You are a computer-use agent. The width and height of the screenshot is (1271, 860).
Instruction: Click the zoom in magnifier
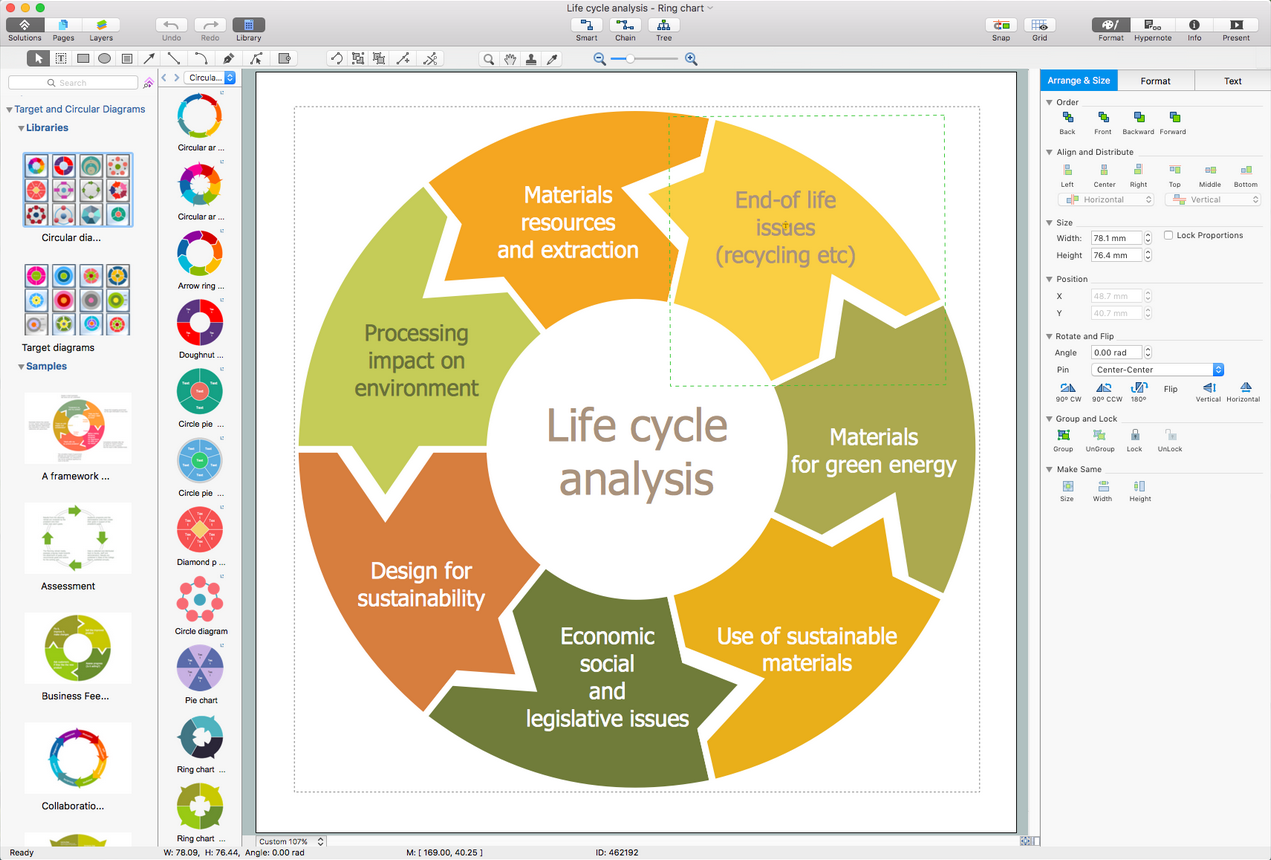[x=691, y=59]
